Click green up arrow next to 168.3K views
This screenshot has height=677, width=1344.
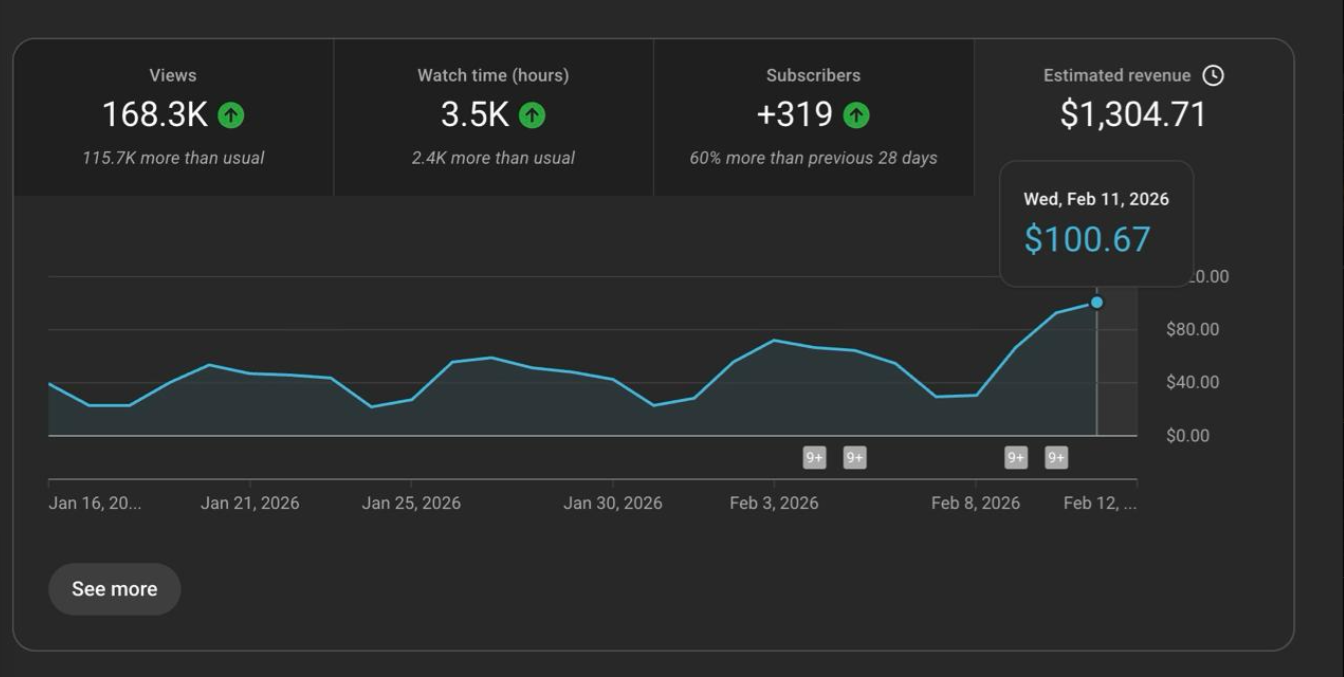231,116
